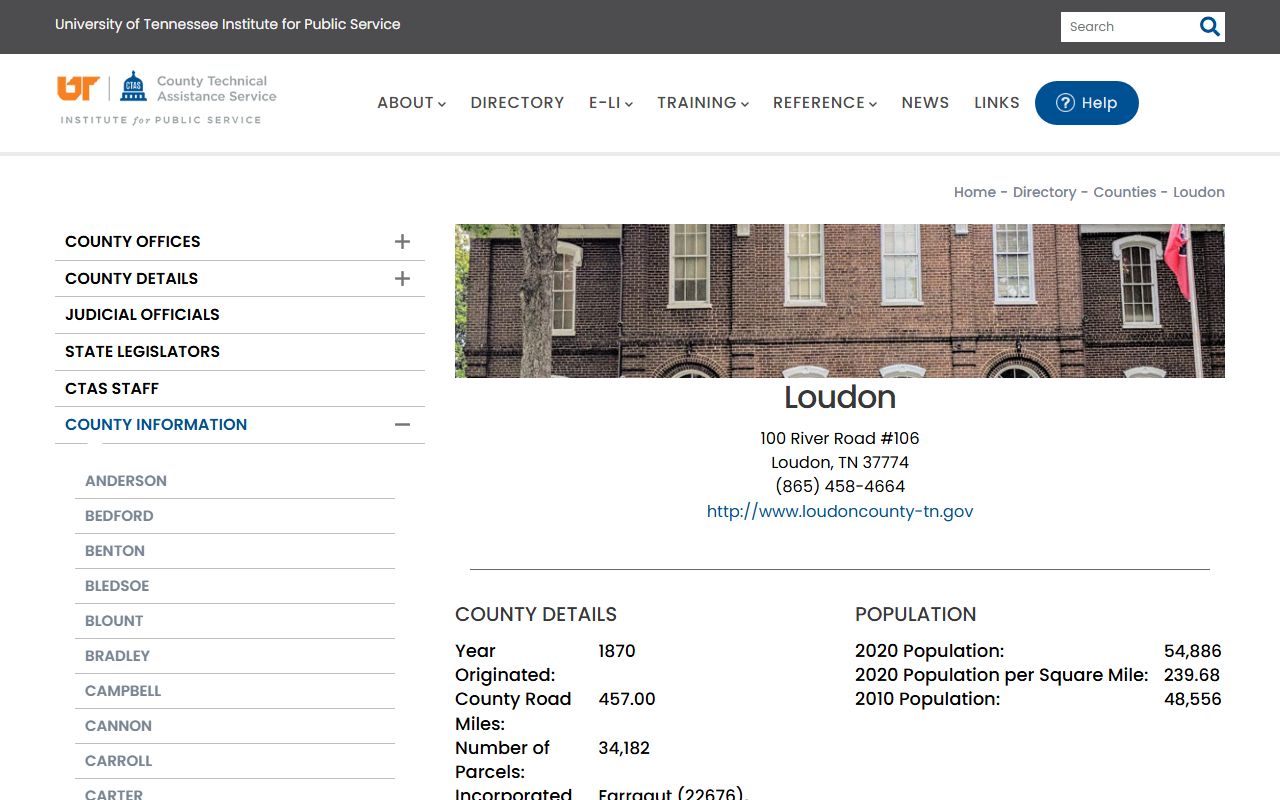
Task: Open the E-LI dropdown menu
Action: click(610, 103)
